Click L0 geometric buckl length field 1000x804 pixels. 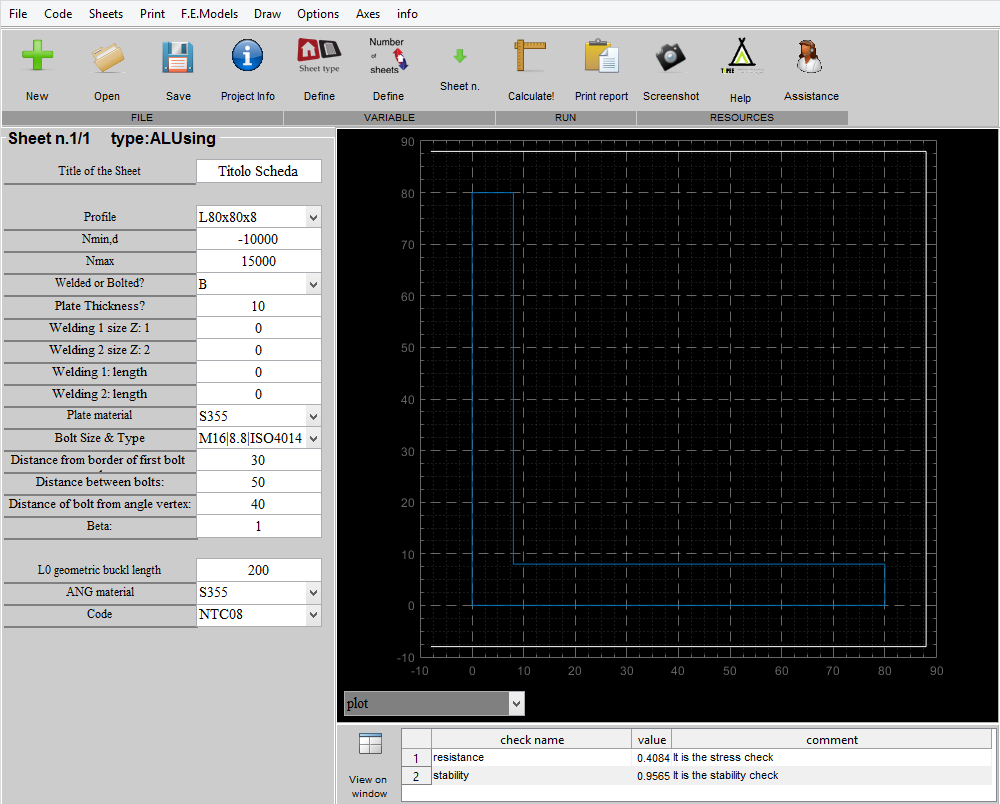tap(258, 570)
